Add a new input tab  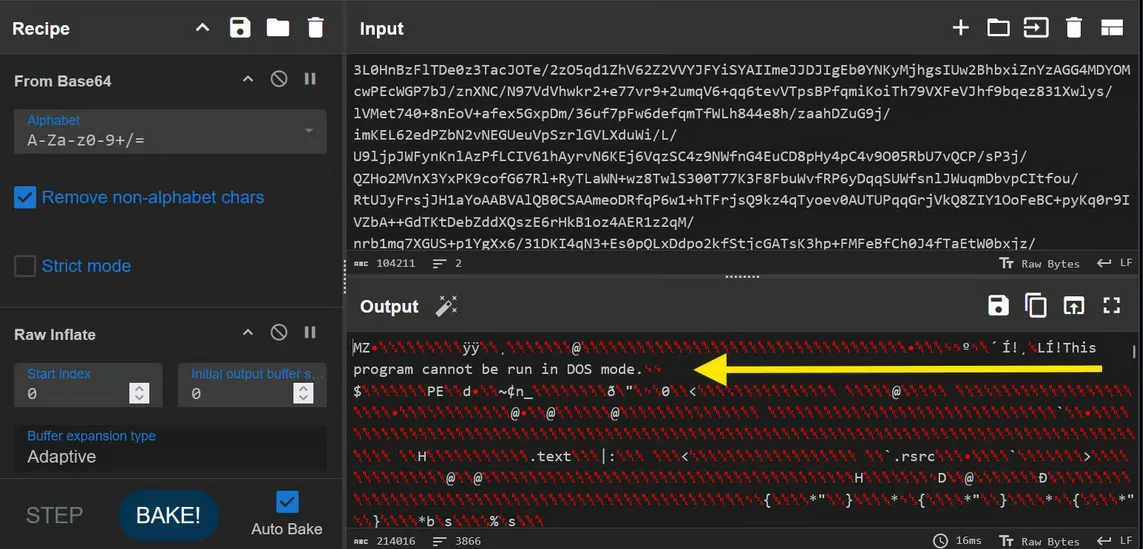(x=960, y=28)
